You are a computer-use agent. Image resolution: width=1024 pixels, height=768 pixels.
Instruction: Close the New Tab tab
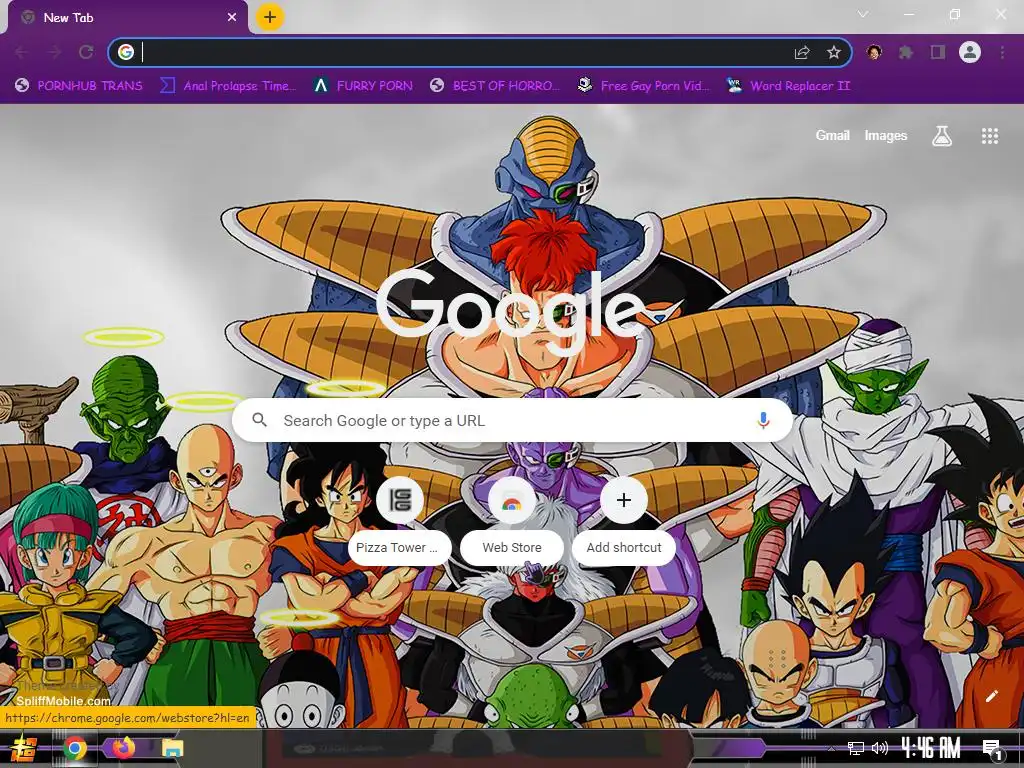232,18
